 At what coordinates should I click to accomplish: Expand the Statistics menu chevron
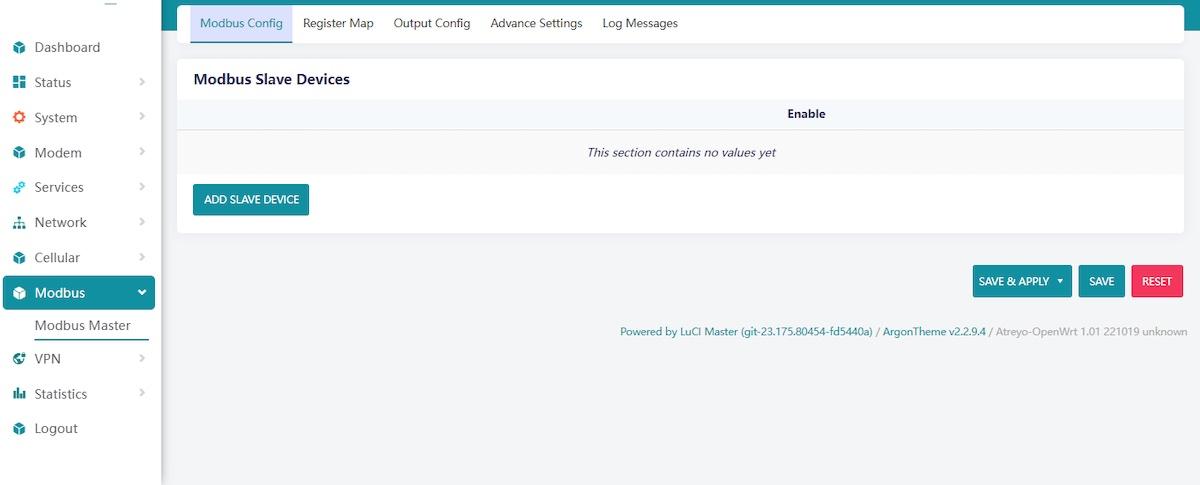point(142,393)
